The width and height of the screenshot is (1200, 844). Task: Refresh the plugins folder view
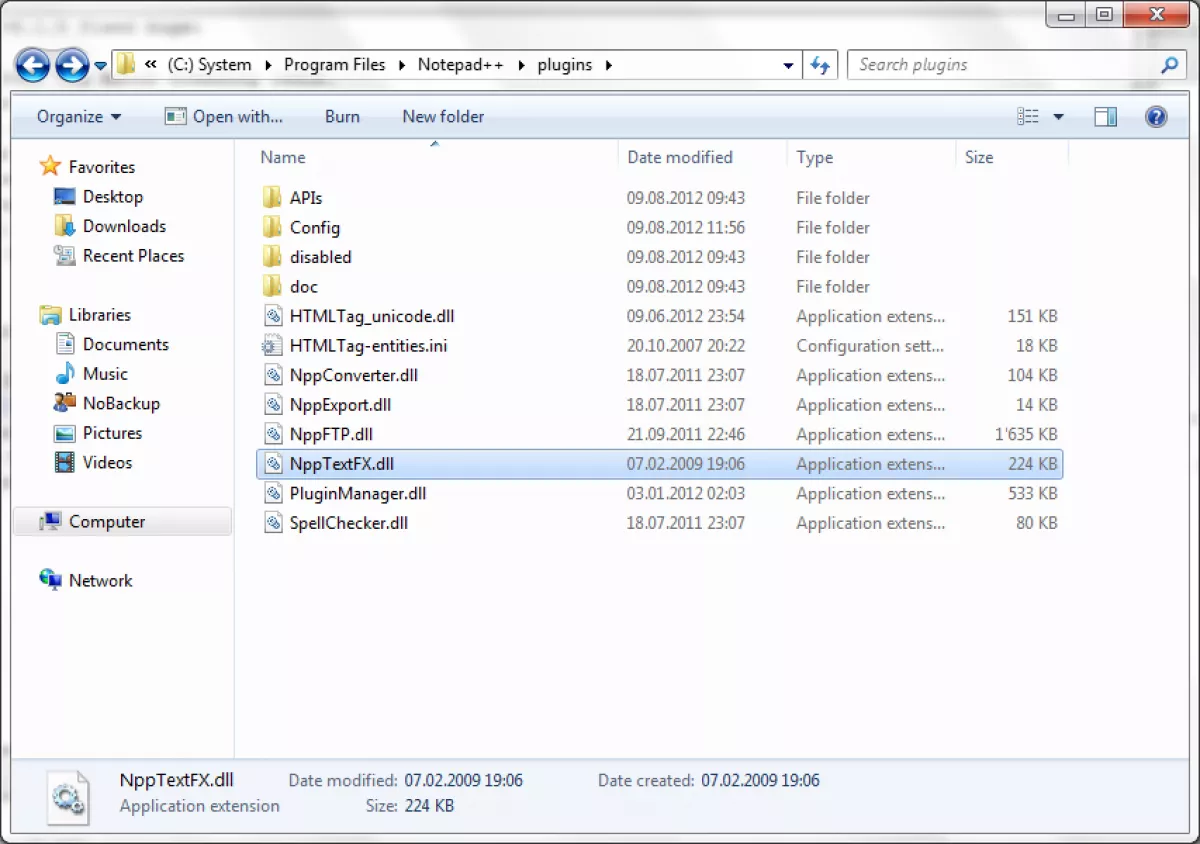(x=820, y=64)
